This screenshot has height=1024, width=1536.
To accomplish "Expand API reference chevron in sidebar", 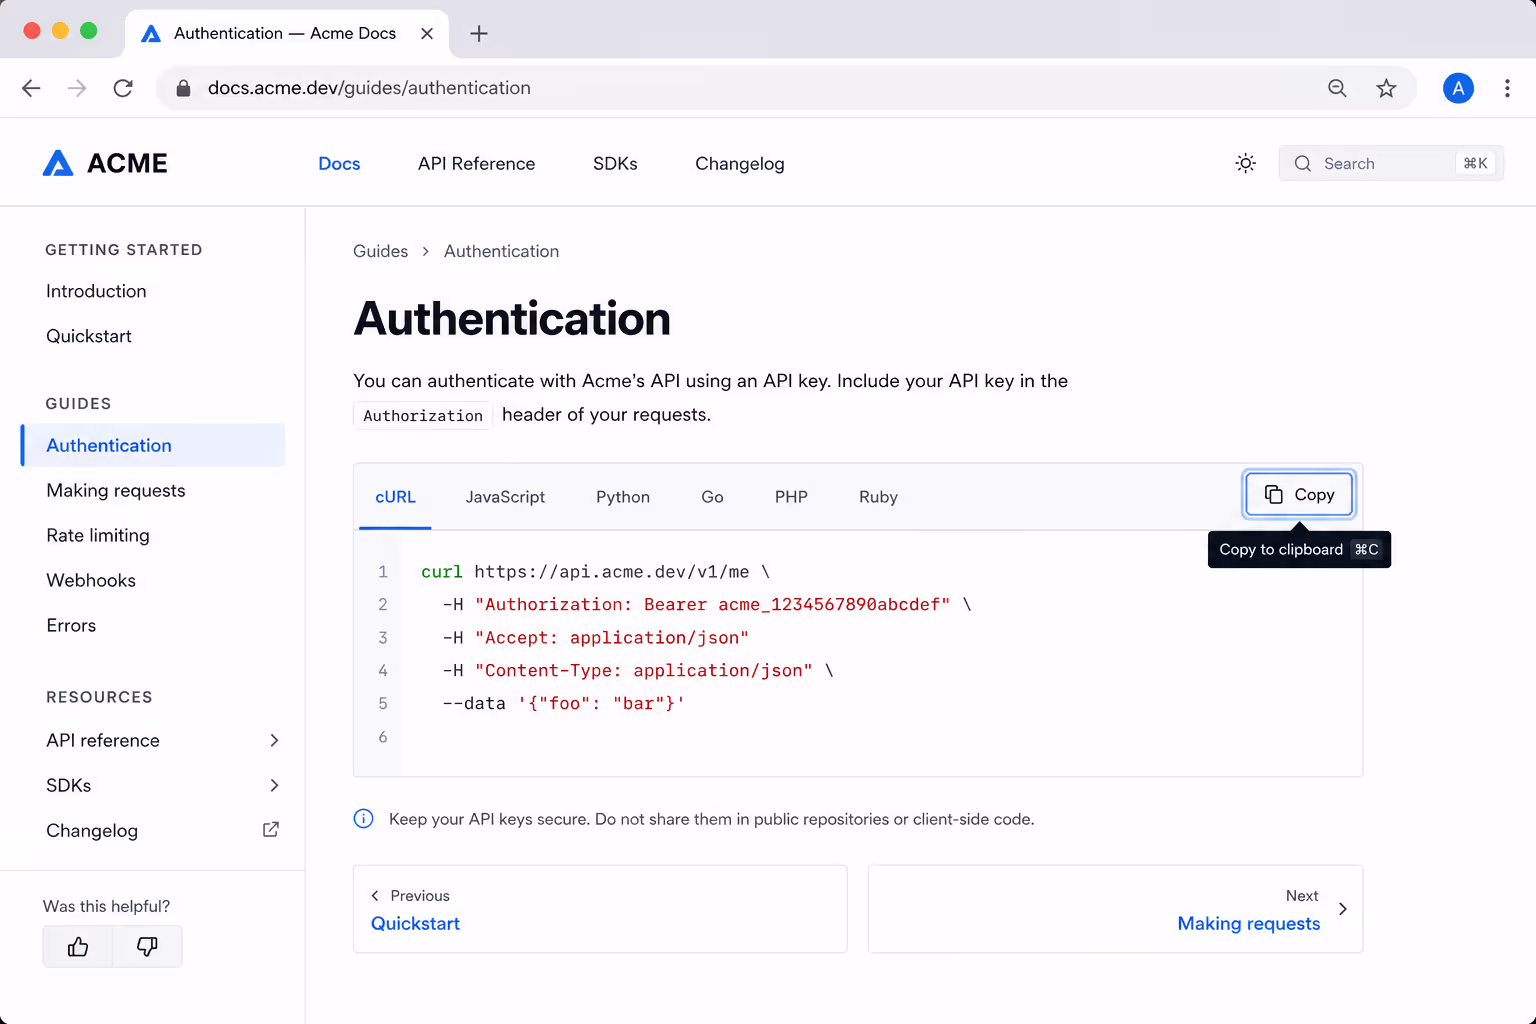I will (x=274, y=740).
